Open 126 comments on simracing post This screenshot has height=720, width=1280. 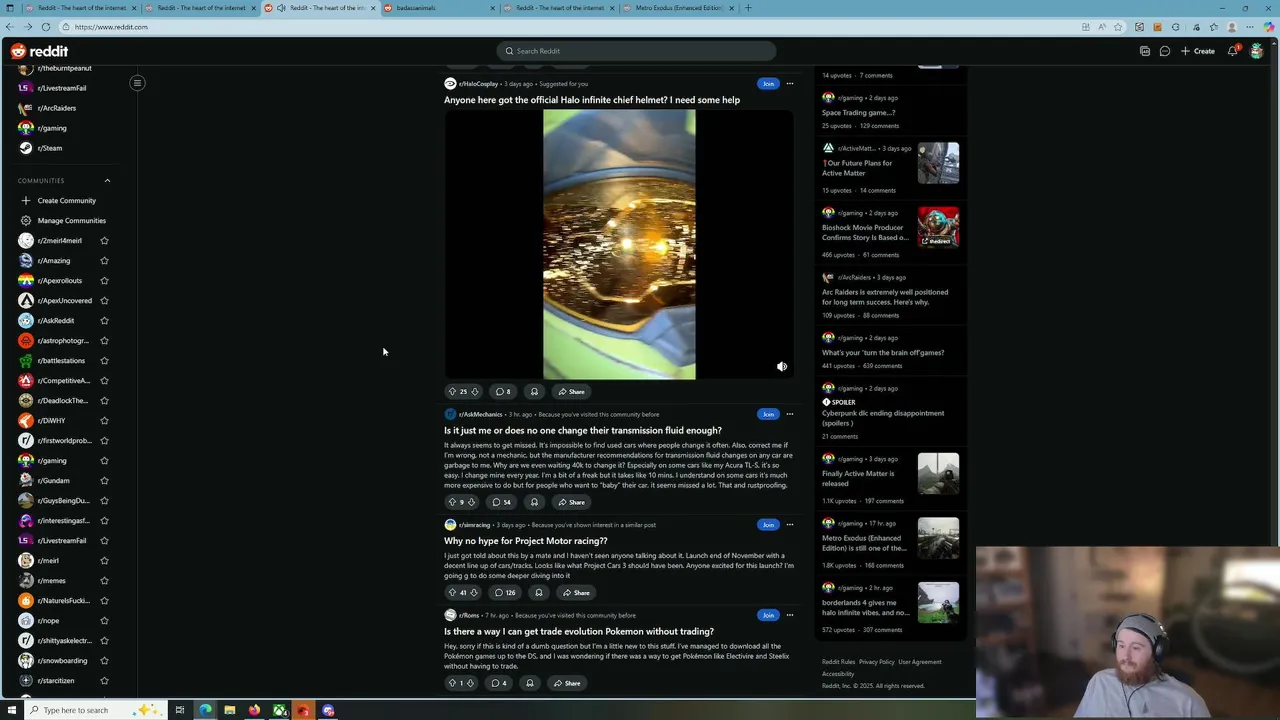click(505, 593)
